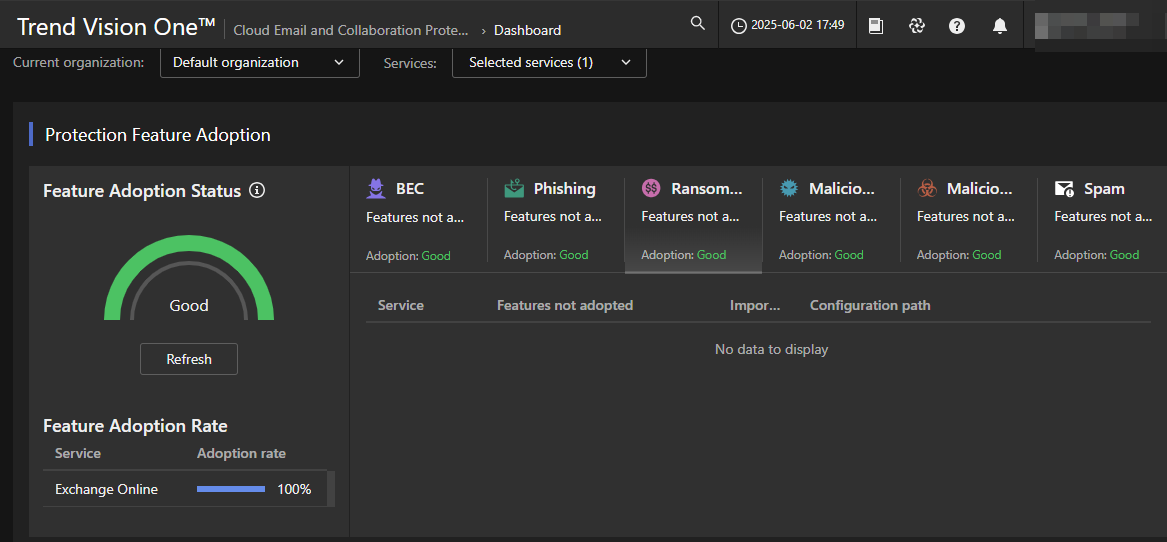
Task: Select the Ransomware tab
Action: pos(693,220)
